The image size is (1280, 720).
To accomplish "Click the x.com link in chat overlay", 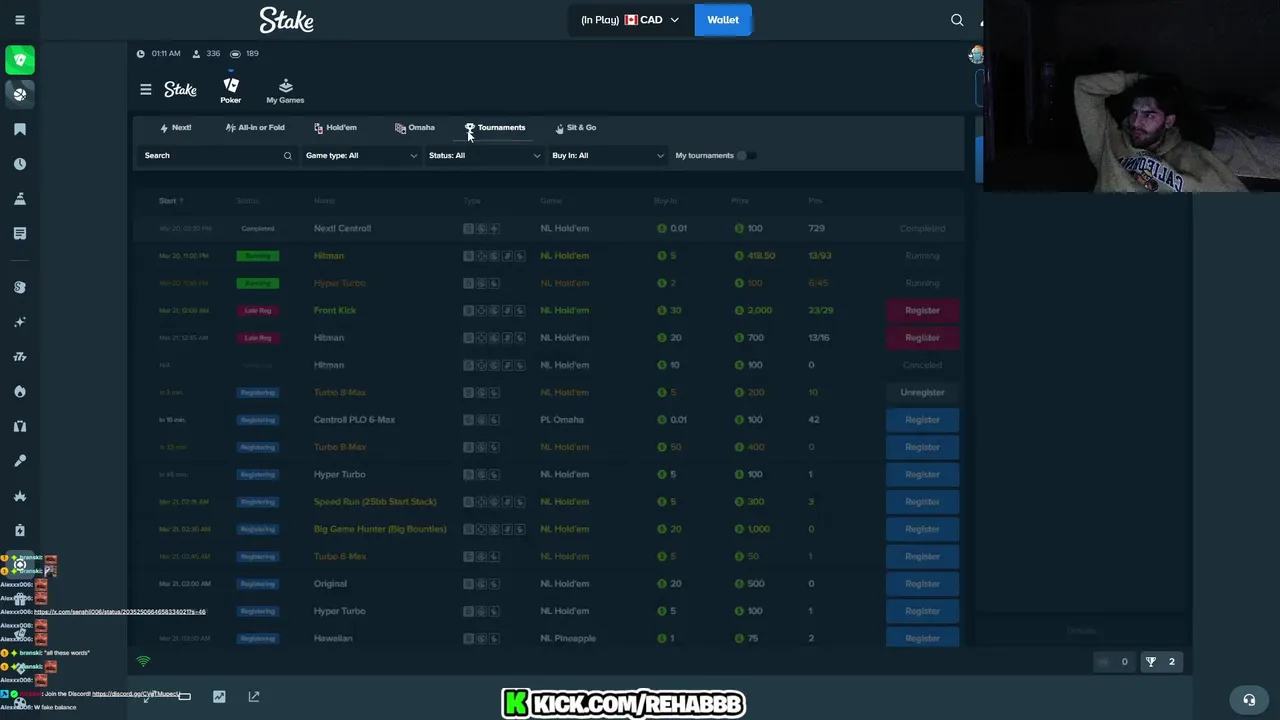I will 120,612.
